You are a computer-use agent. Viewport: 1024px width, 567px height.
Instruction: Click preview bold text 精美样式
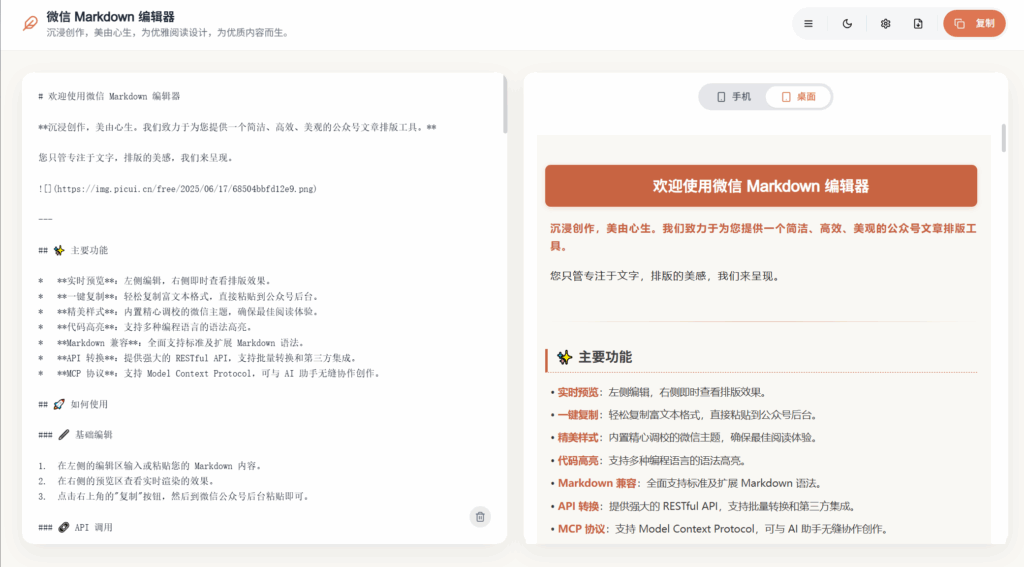[578, 438]
